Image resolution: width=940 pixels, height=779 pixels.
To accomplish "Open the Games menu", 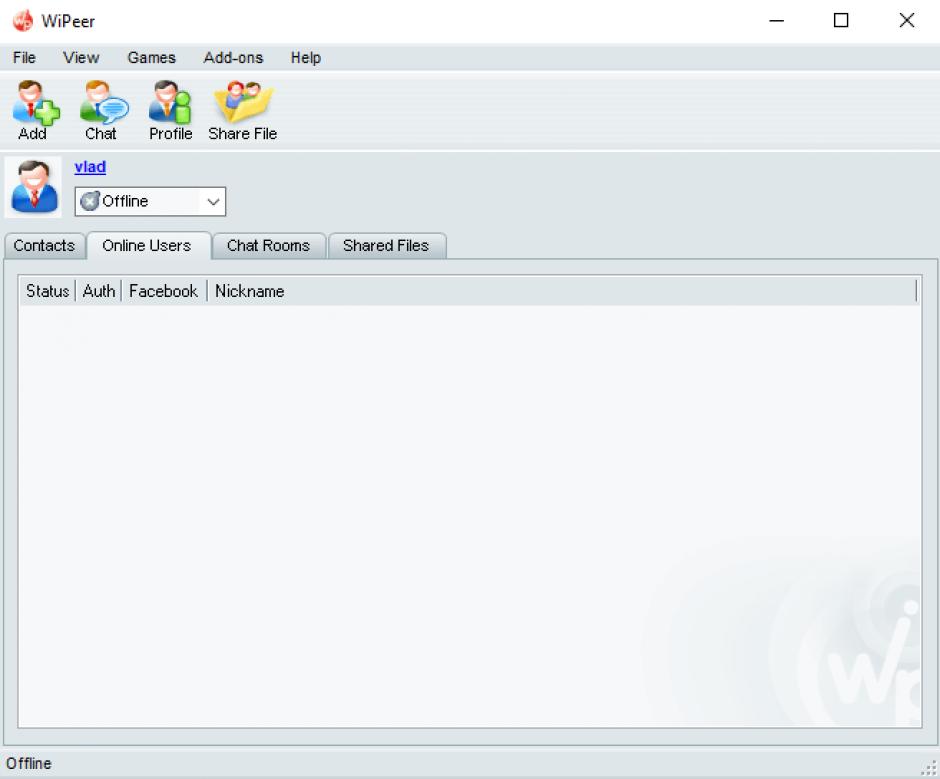I will tap(151, 58).
